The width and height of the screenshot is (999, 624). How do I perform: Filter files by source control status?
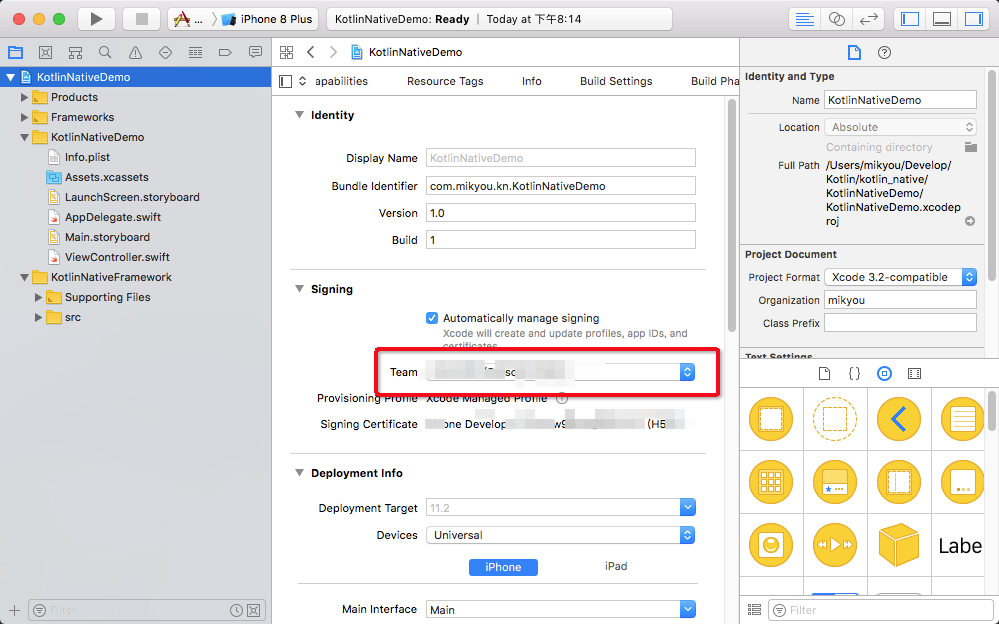tap(253, 610)
